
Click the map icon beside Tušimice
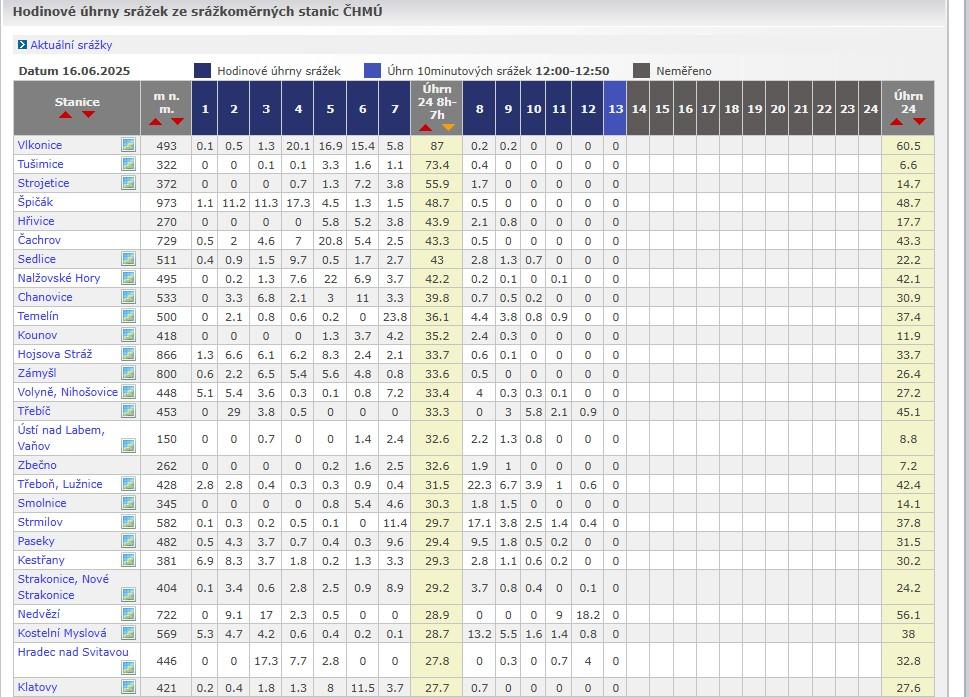tap(128, 164)
